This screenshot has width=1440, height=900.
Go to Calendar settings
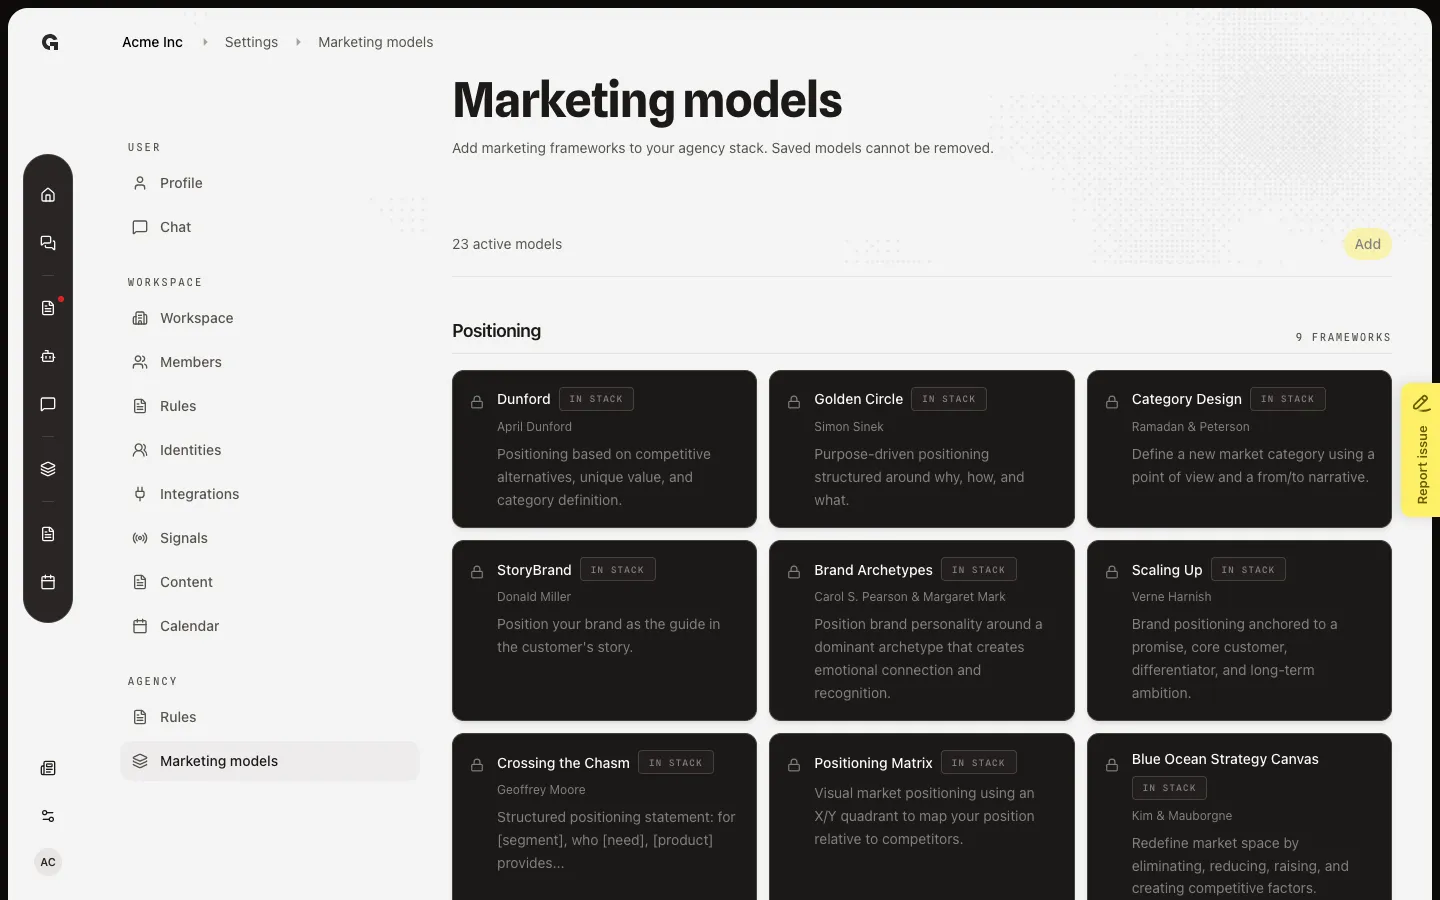(270, 626)
